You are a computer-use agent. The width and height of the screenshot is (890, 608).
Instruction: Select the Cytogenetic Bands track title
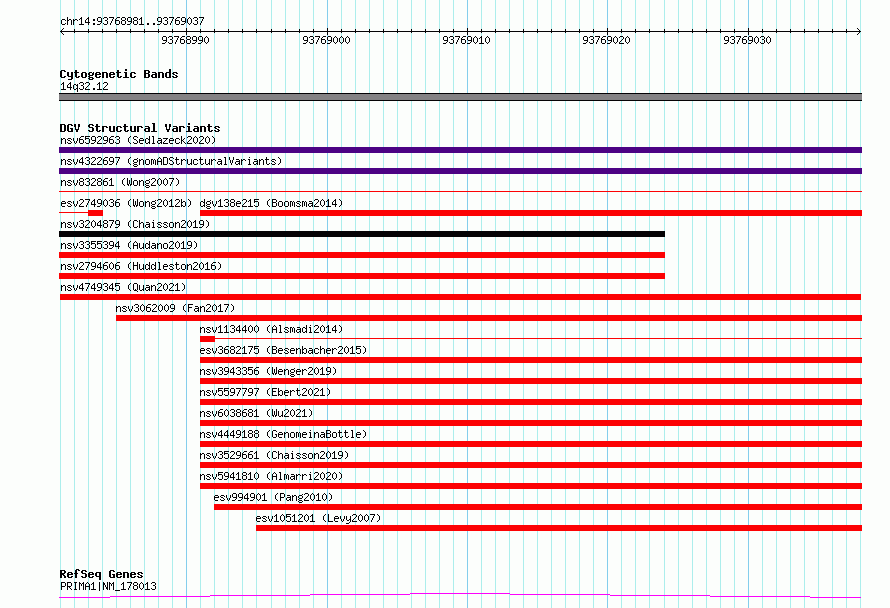point(119,74)
